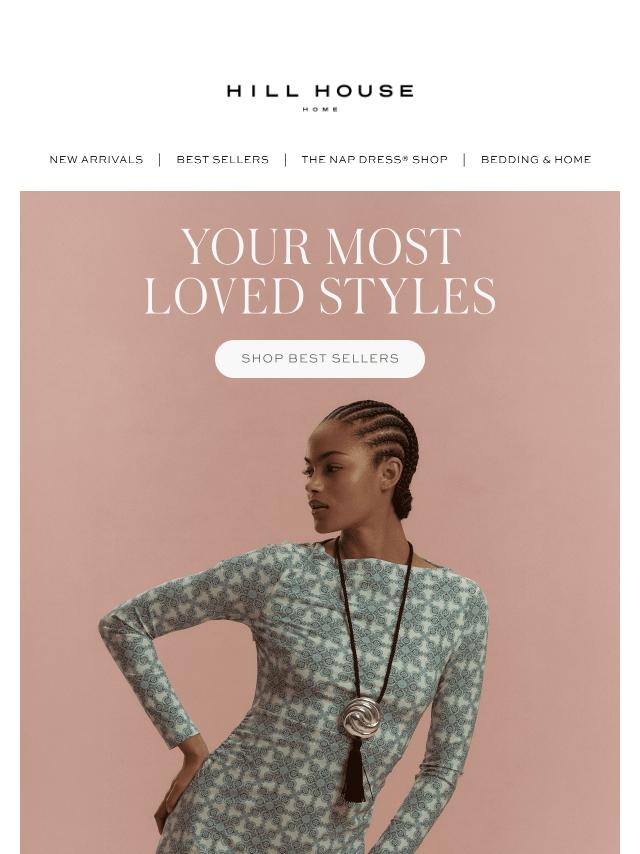The image size is (640, 854).
Task: Click the separator after New Arrivals
Action: pyautogui.click(x=160, y=160)
